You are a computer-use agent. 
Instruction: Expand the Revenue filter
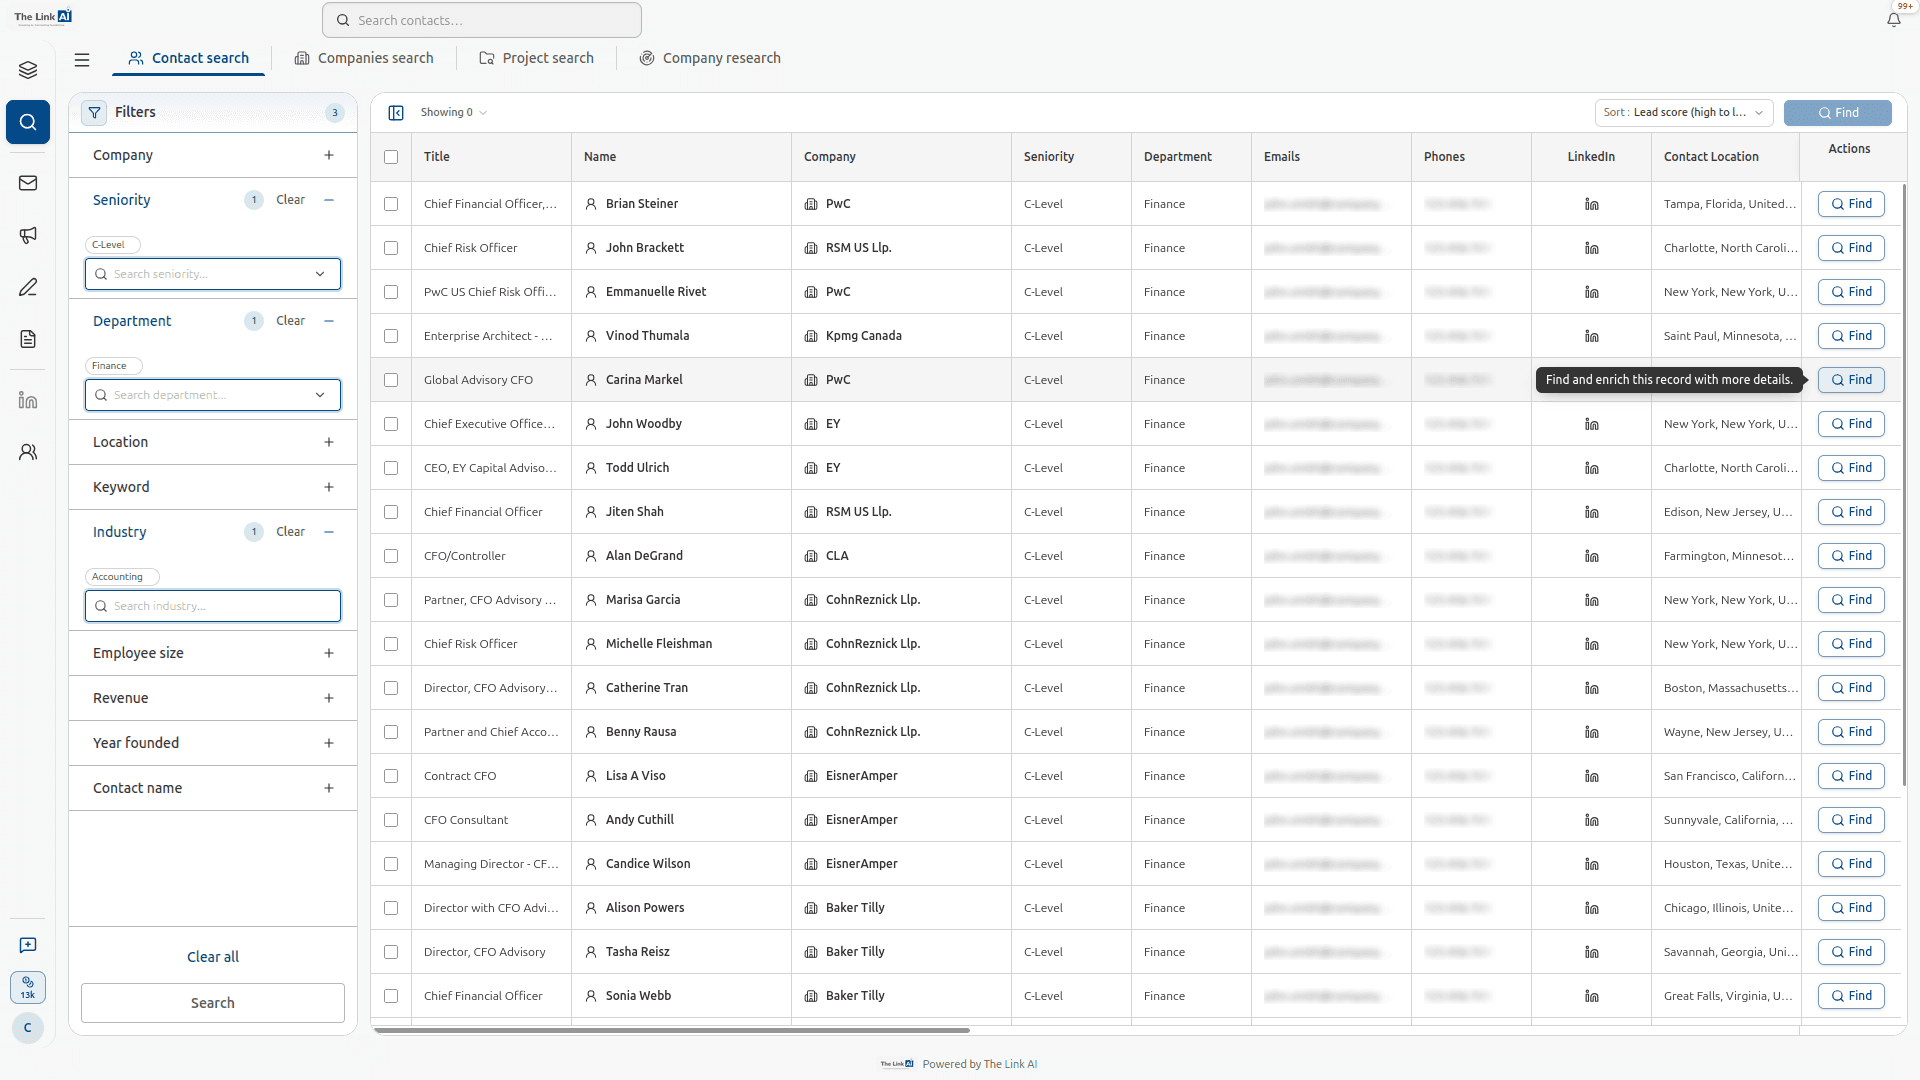coord(329,698)
